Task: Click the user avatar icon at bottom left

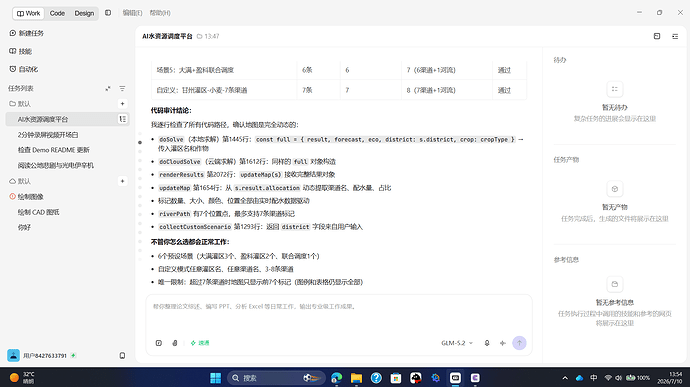Action: click(13, 355)
